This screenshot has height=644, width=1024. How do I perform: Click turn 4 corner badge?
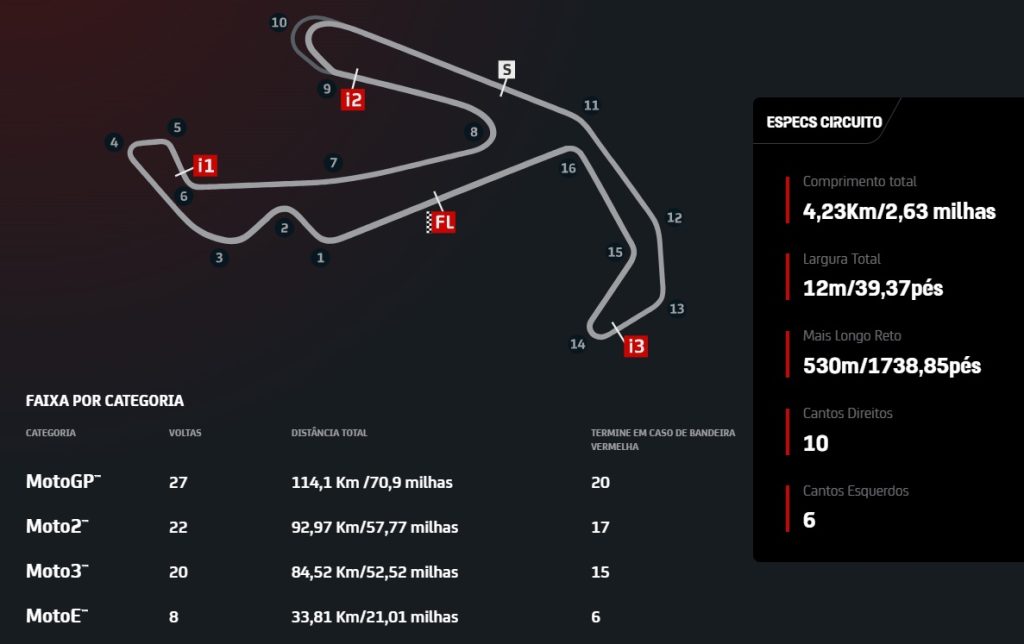(114, 142)
